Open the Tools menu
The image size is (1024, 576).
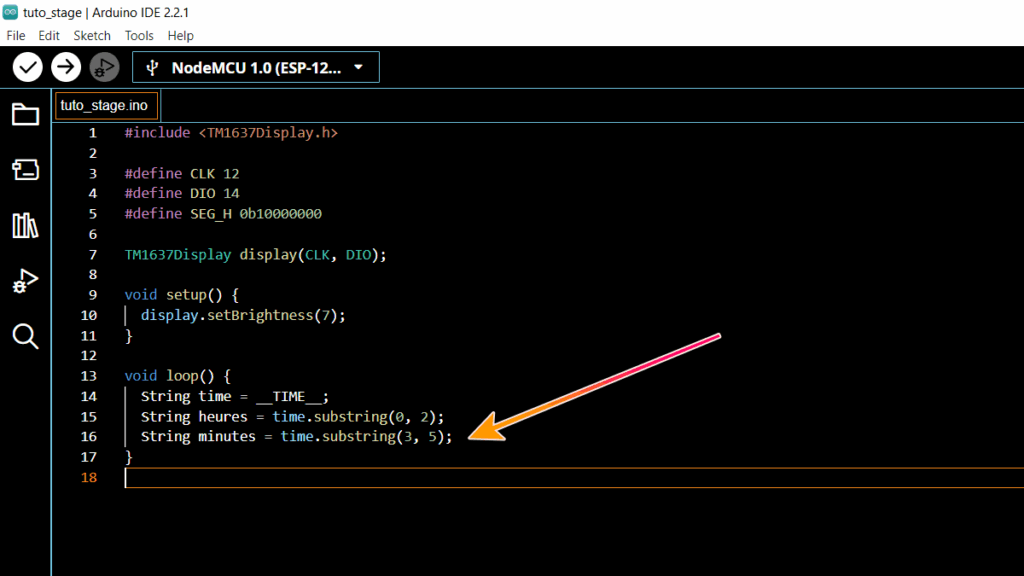click(x=139, y=36)
